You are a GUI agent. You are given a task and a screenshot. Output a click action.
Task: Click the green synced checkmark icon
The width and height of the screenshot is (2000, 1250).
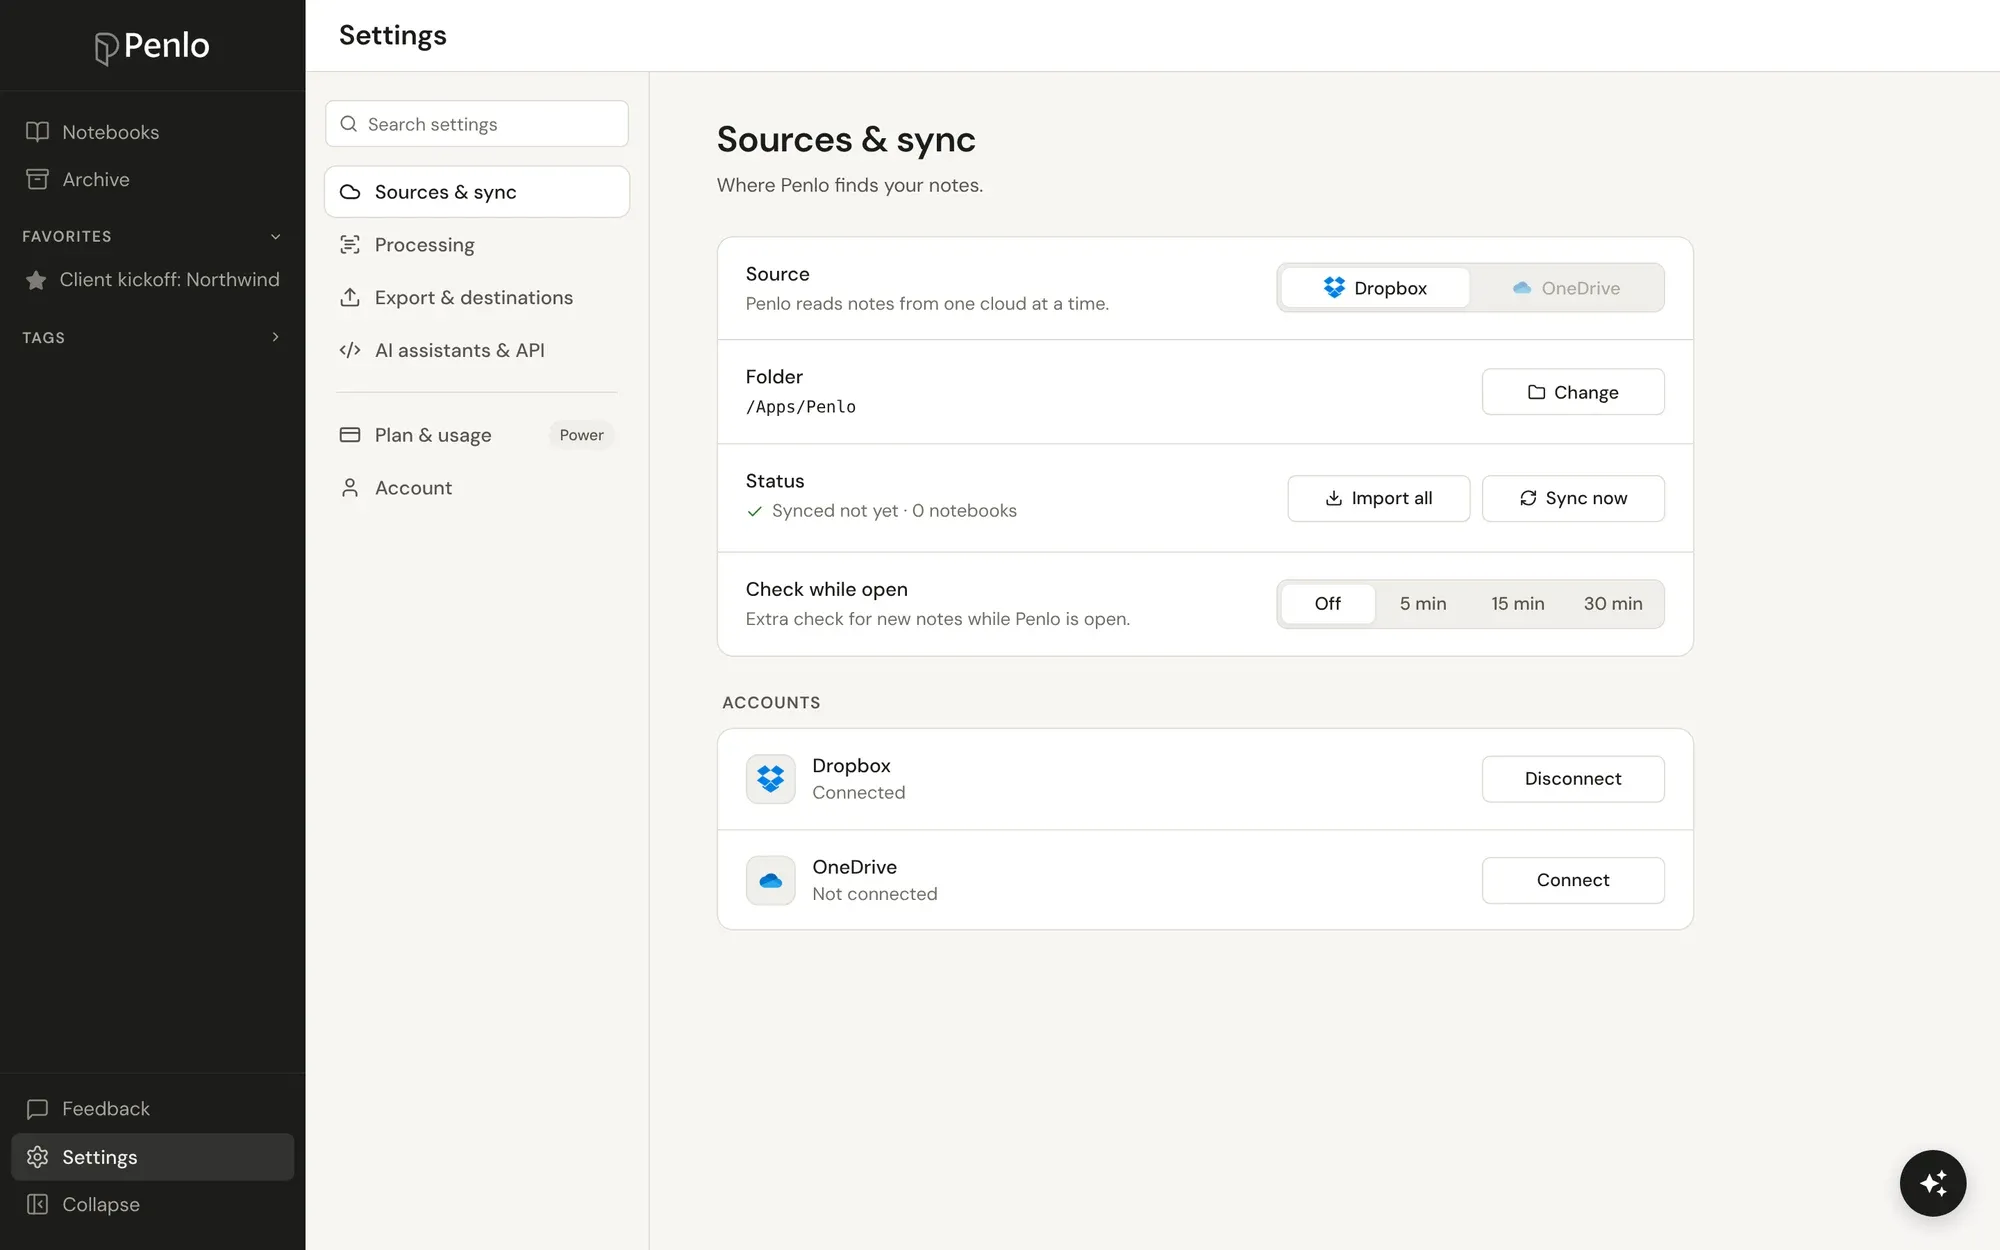coord(755,511)
